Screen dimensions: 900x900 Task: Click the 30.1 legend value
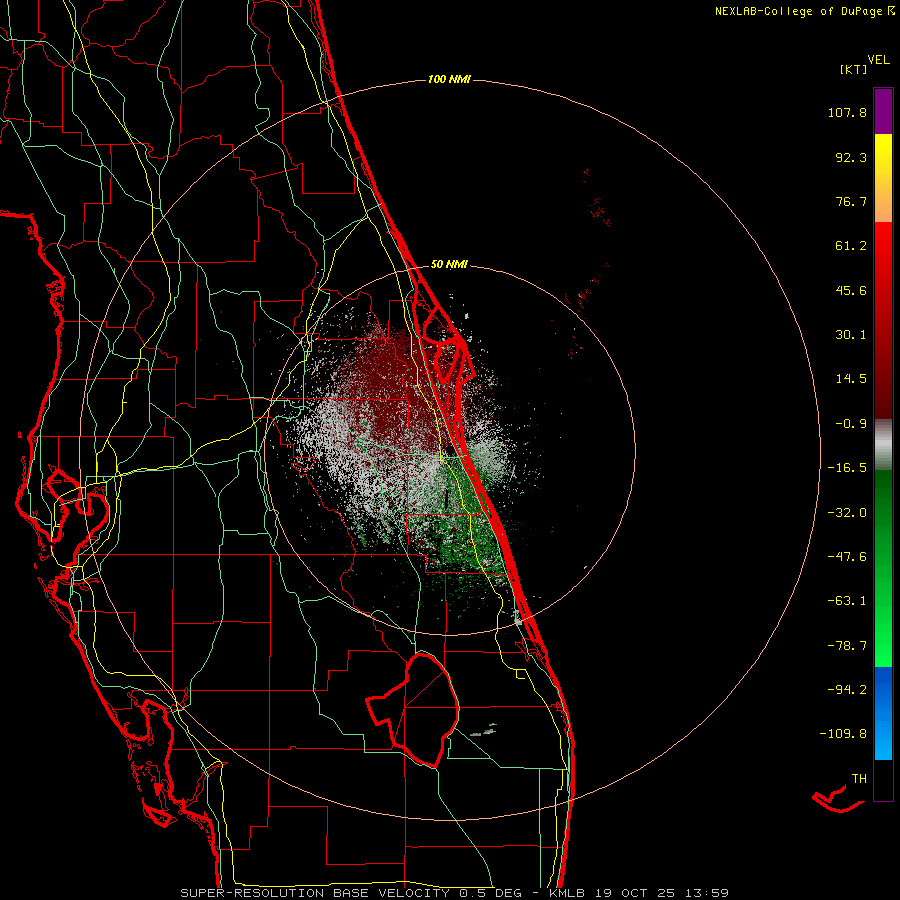coord(851,335)
